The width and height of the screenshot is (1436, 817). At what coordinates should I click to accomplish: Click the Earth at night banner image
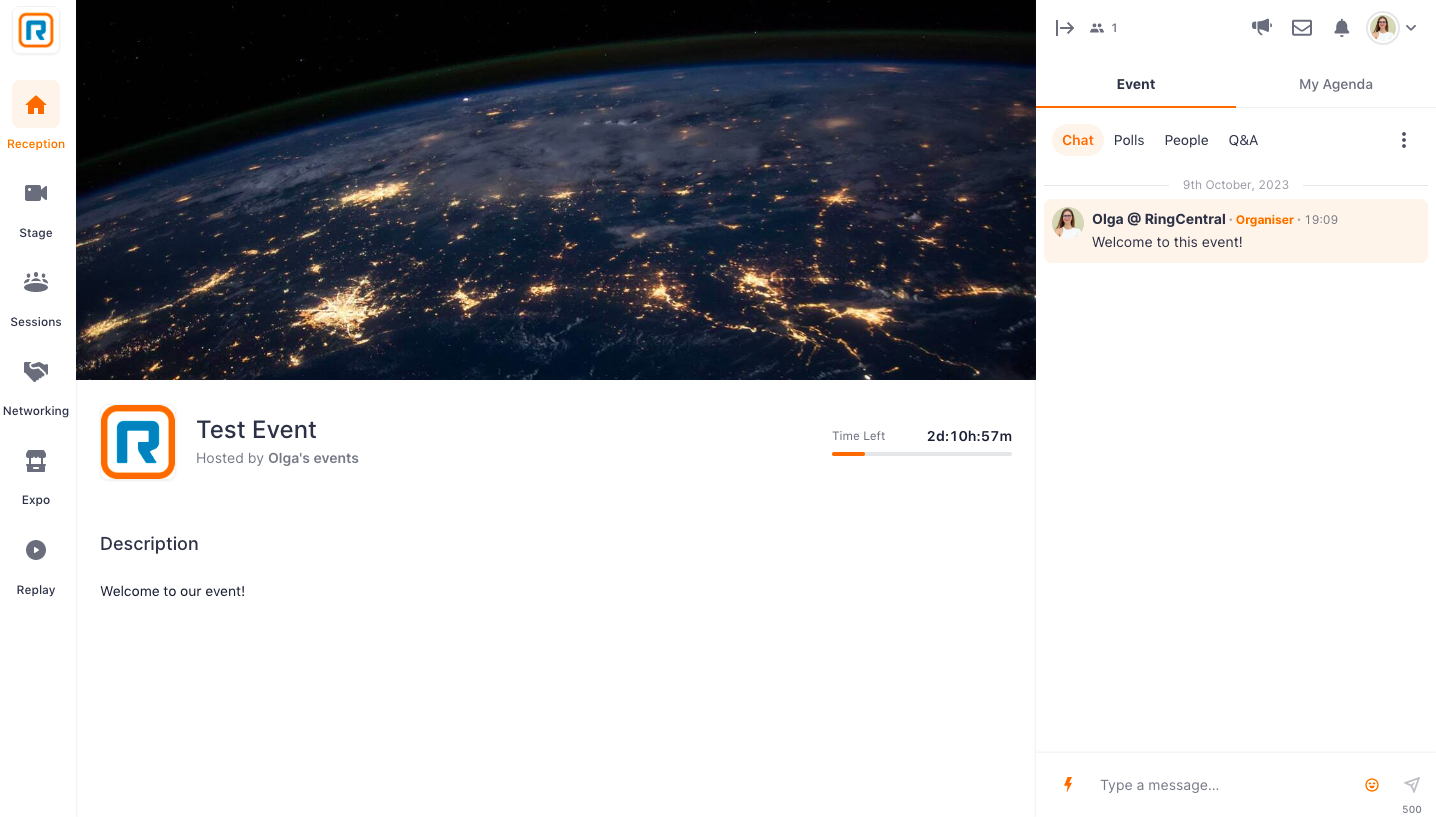tap(556, 190)
